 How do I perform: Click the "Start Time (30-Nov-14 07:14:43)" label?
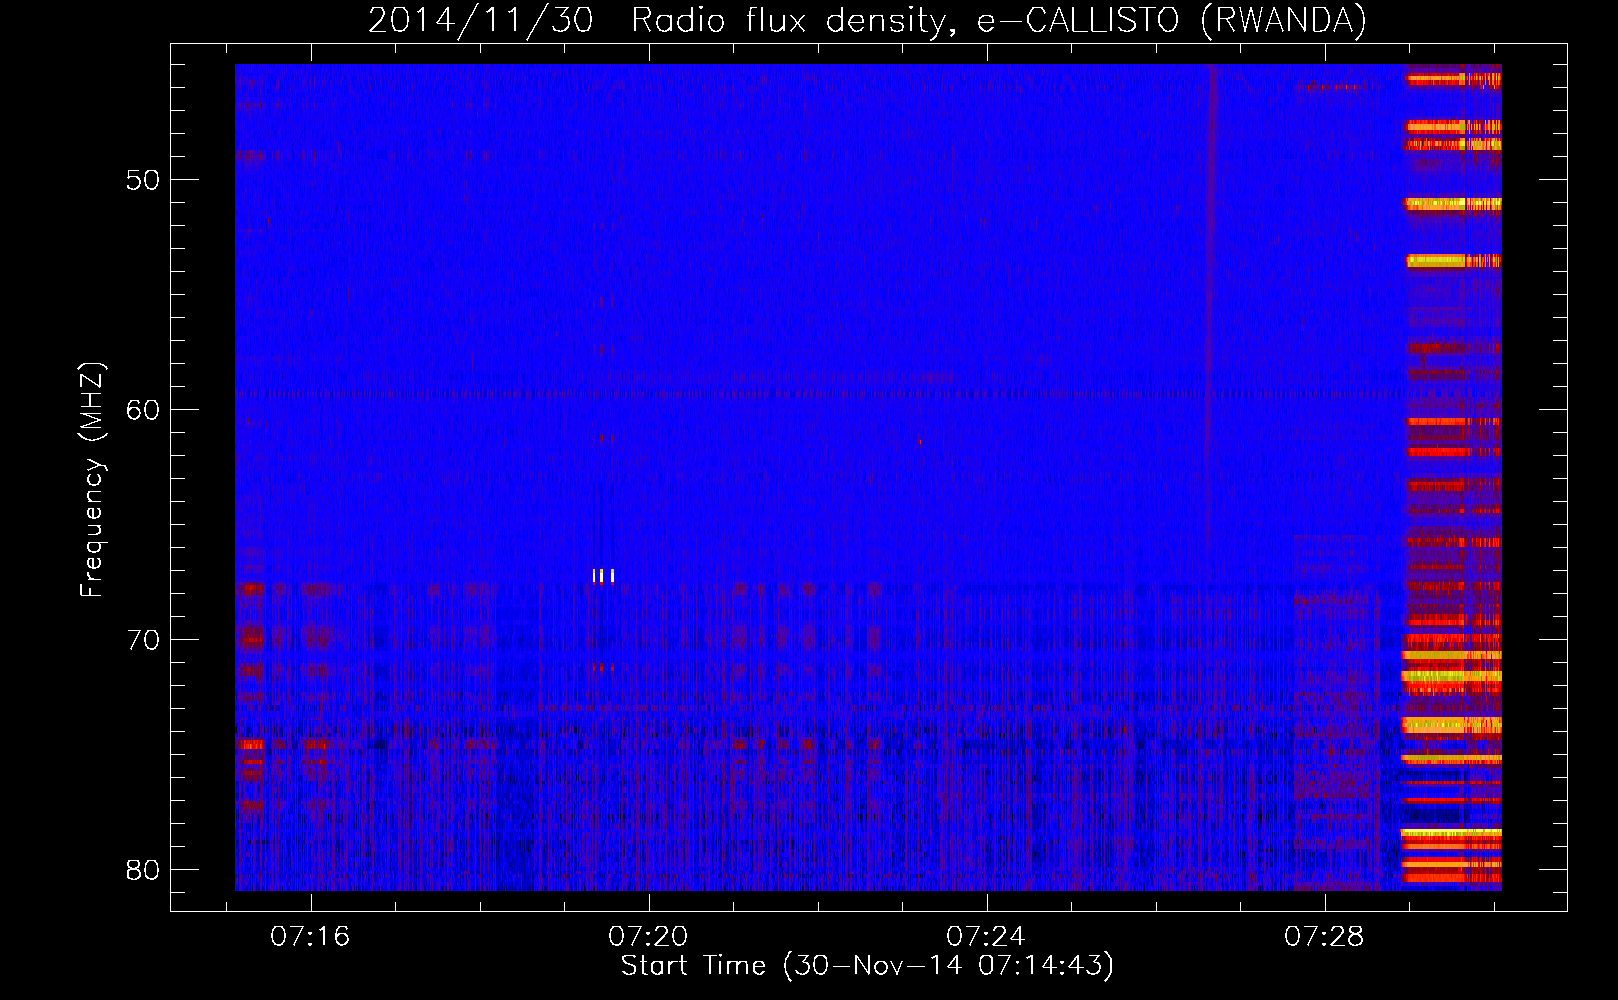867,966
